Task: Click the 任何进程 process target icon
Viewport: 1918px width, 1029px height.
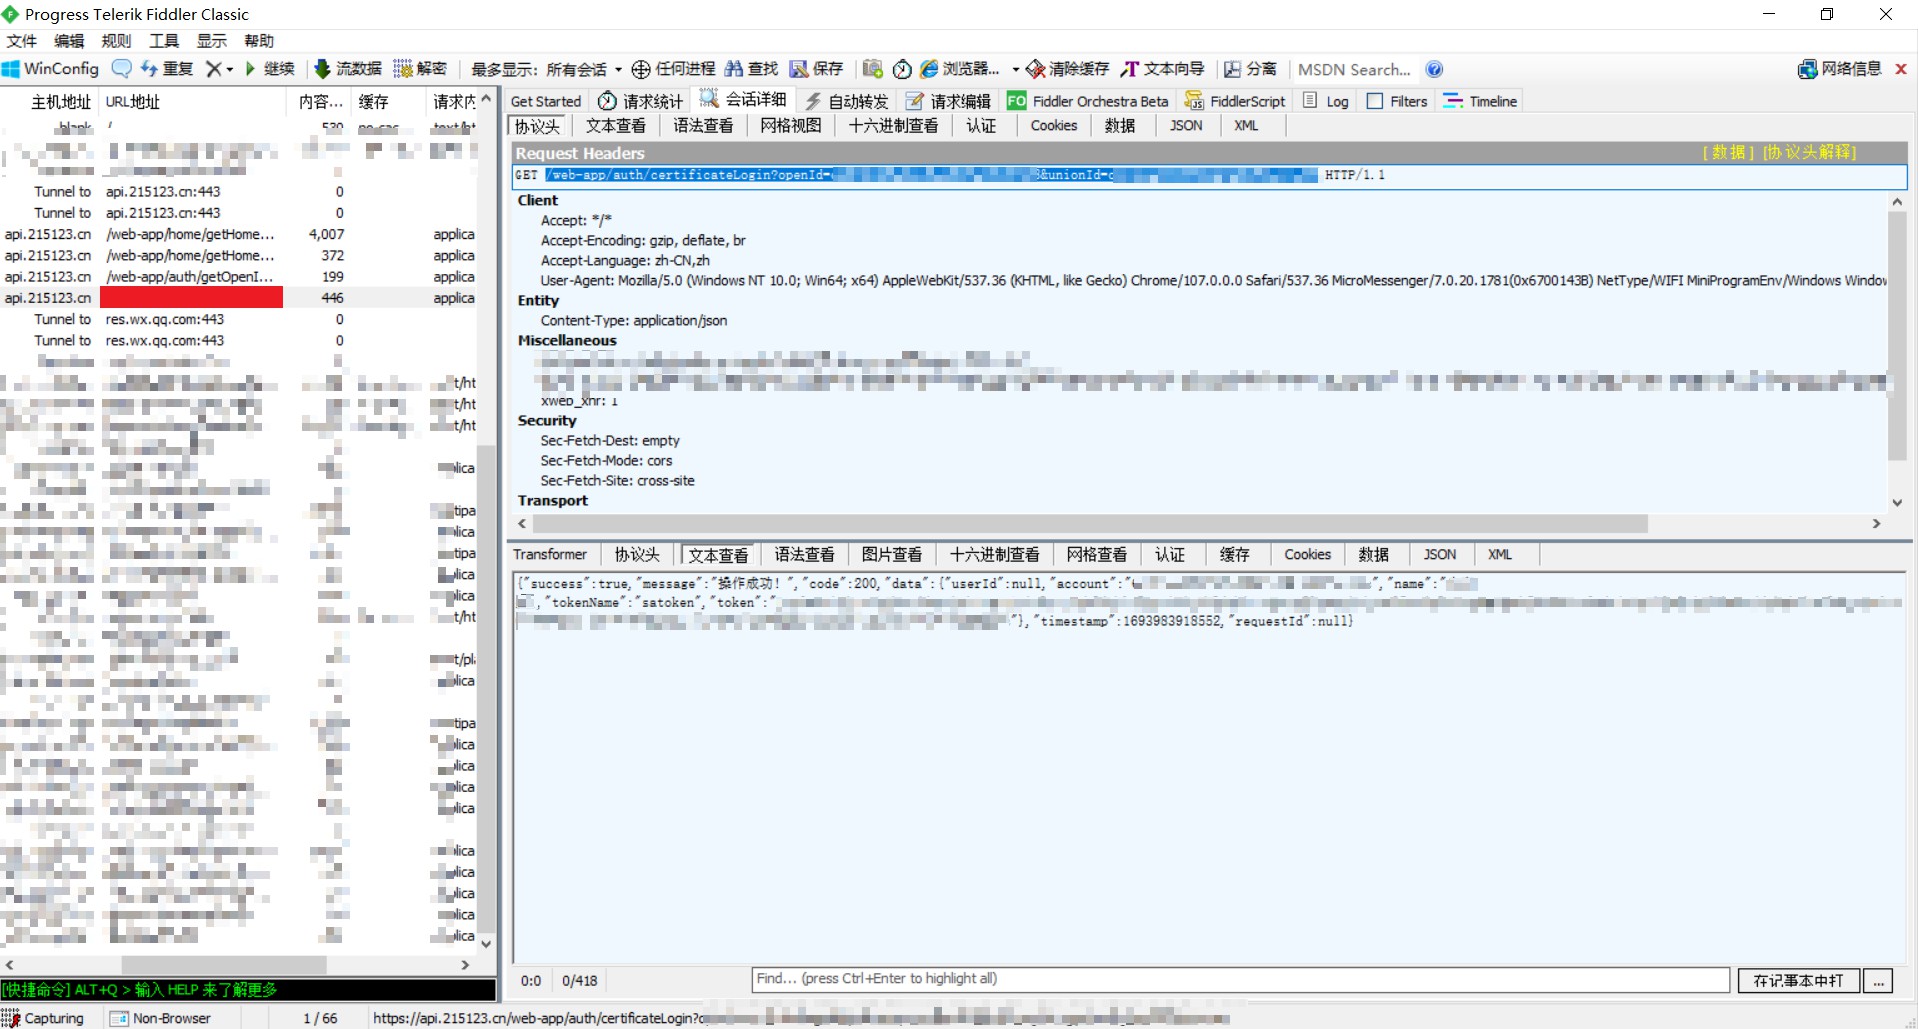Action: (x=673, y=69)
